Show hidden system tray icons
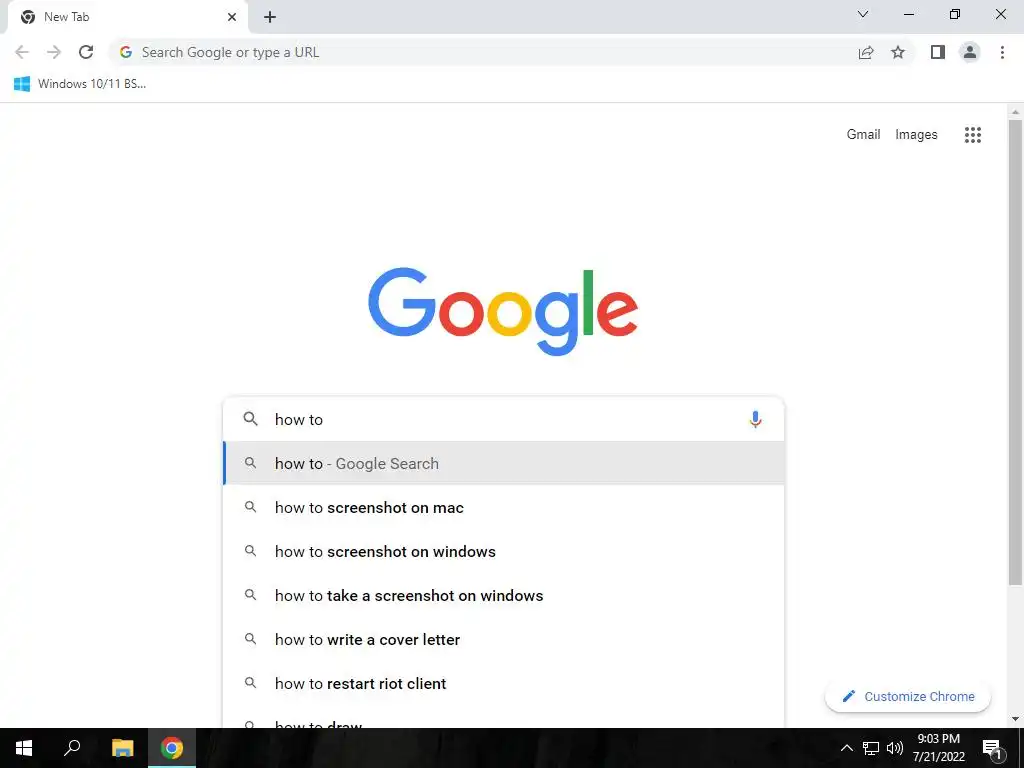 (x=846, y=748)
